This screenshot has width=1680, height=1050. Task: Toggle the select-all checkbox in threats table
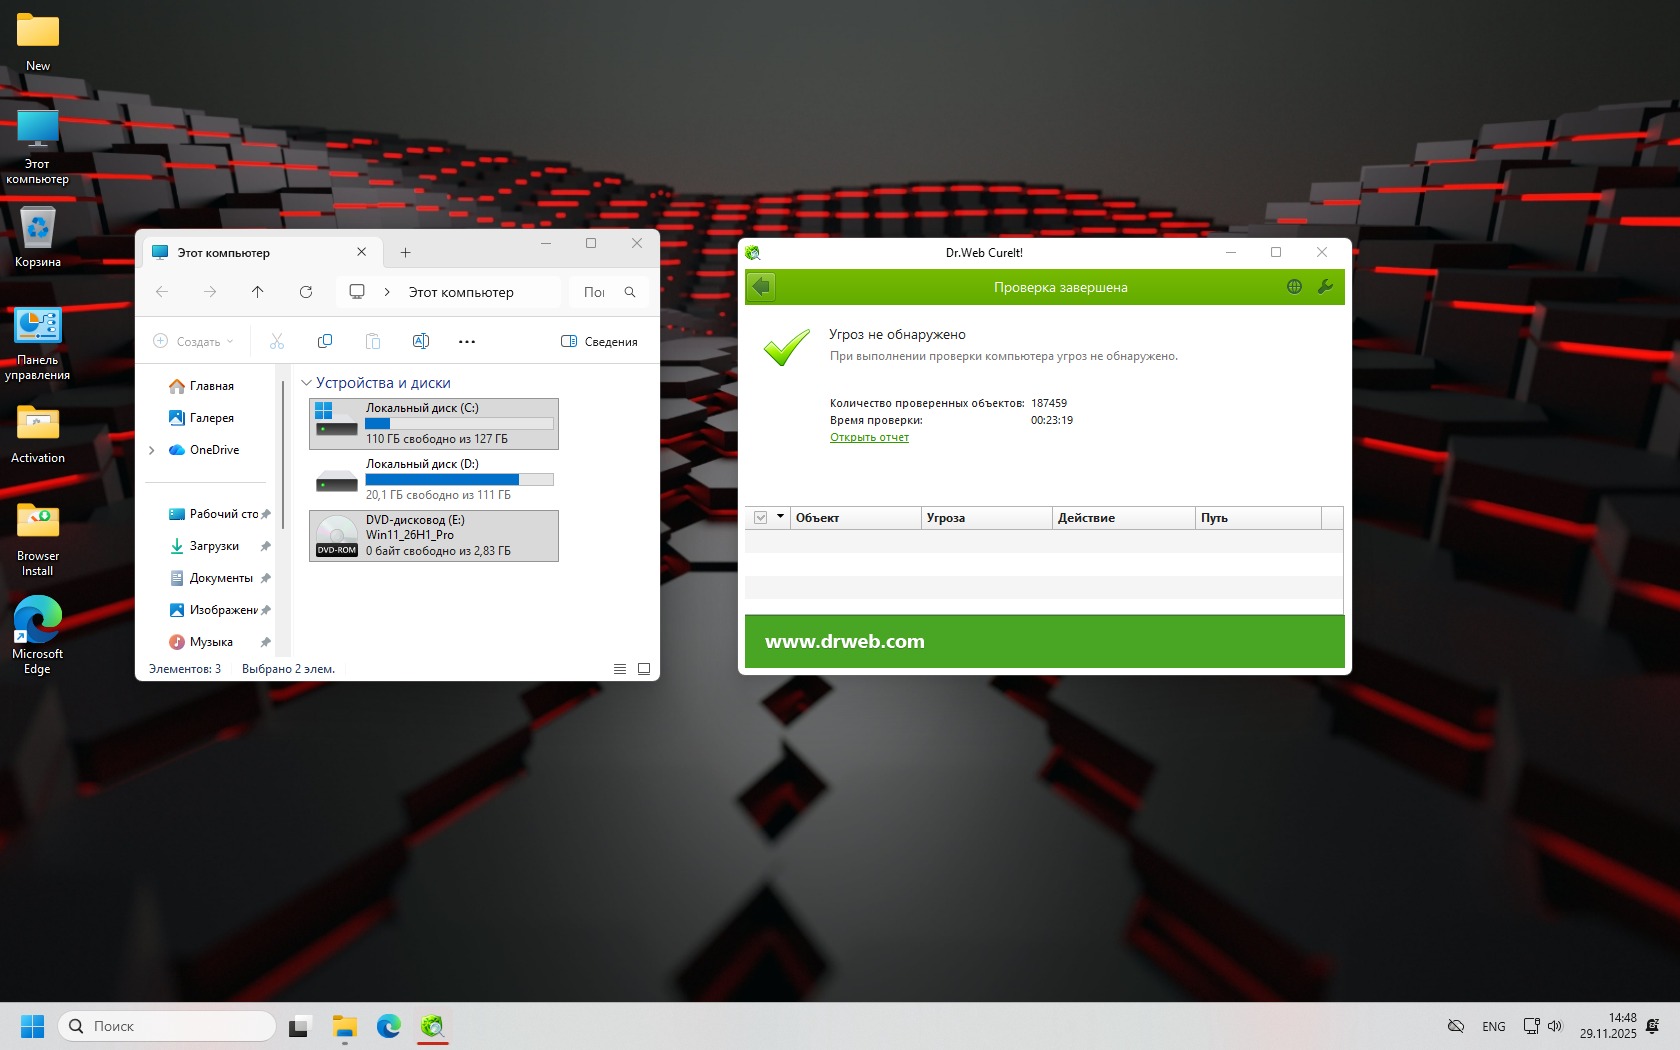coord(760,518)
